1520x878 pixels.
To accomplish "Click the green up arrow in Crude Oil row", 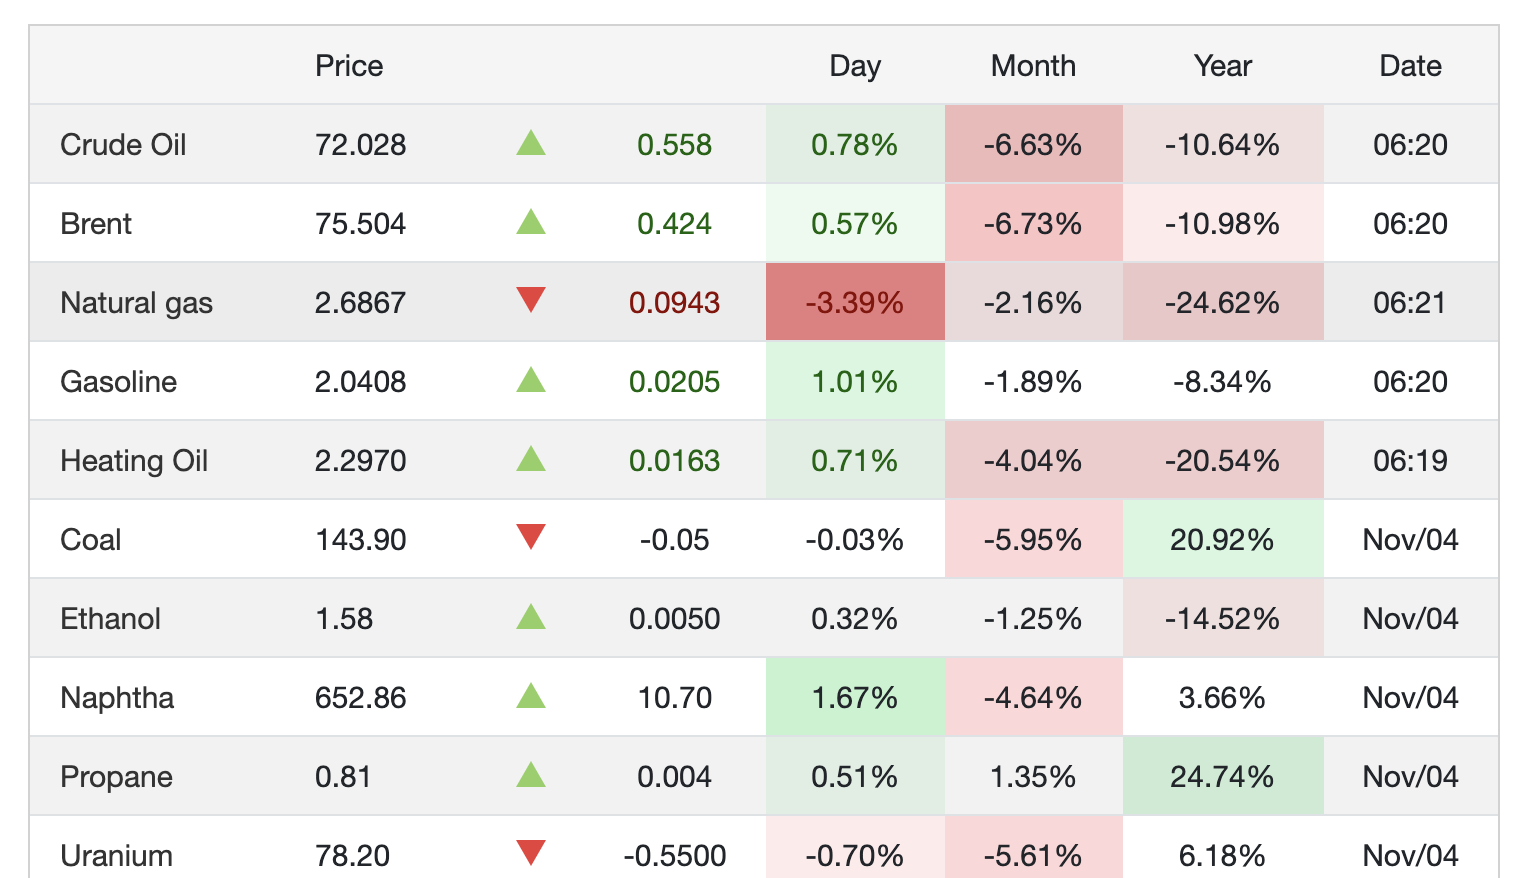I will click(531, 143).
